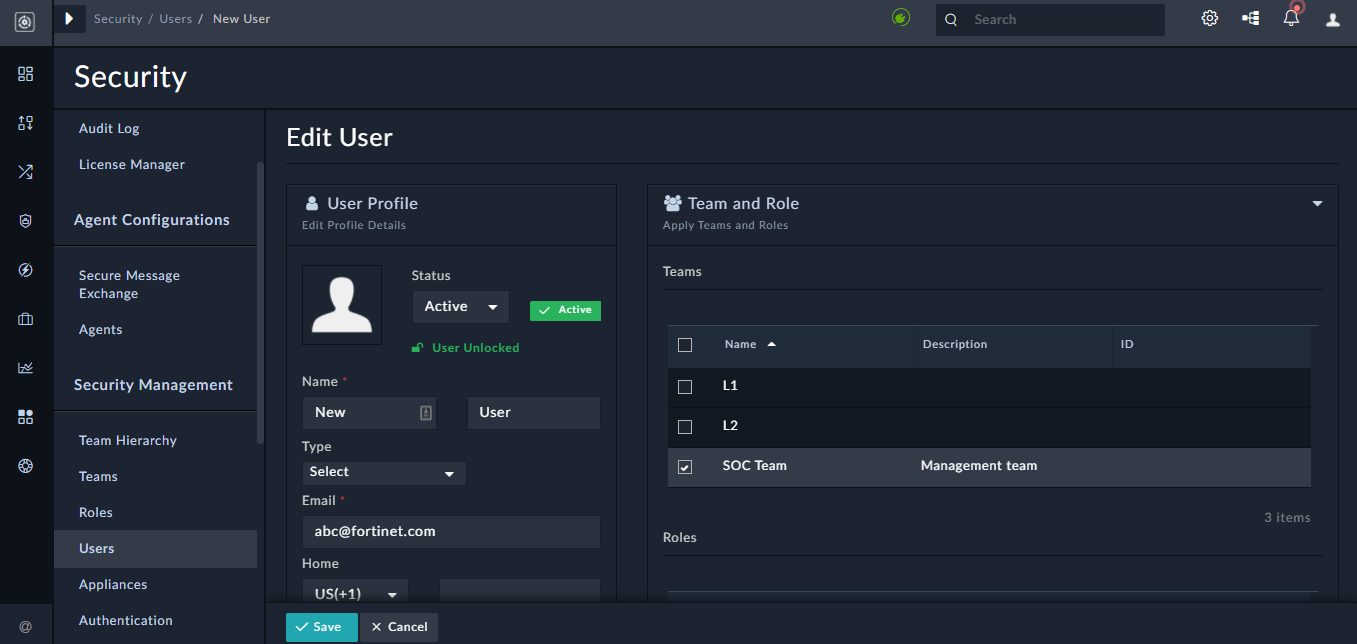Open the Status dropdown showing Active
The image size is (1357, 644).
(460, 306)
